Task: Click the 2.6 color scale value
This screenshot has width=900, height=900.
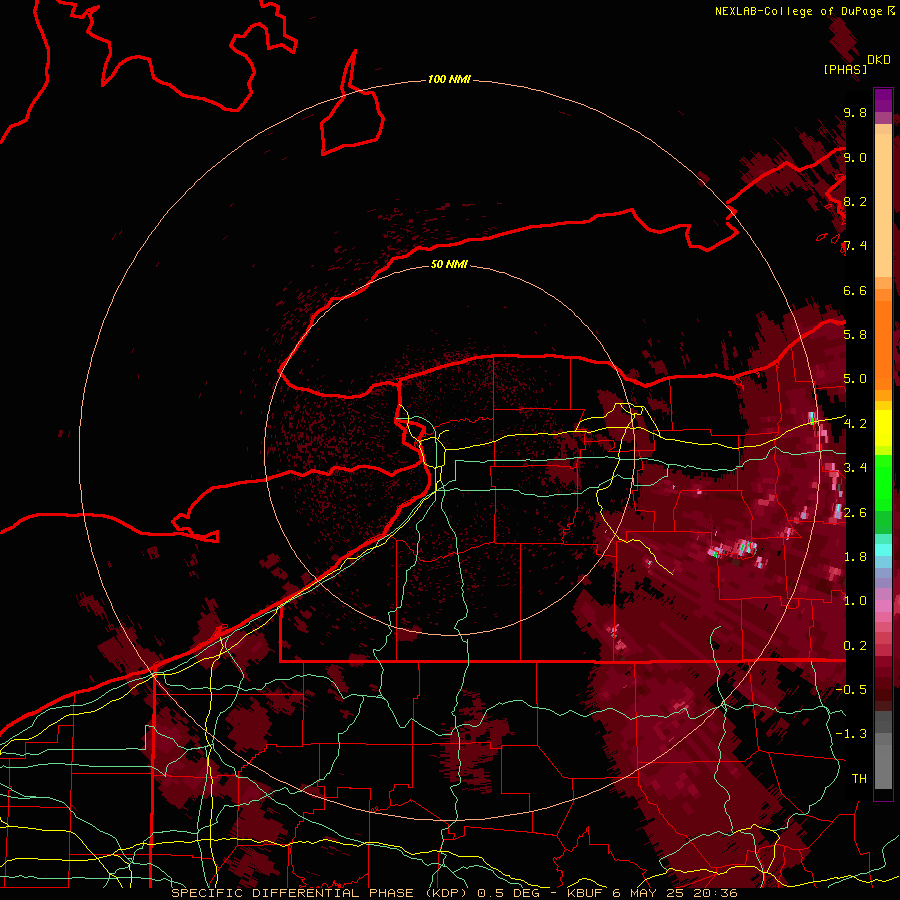Action: pos(855,512)
